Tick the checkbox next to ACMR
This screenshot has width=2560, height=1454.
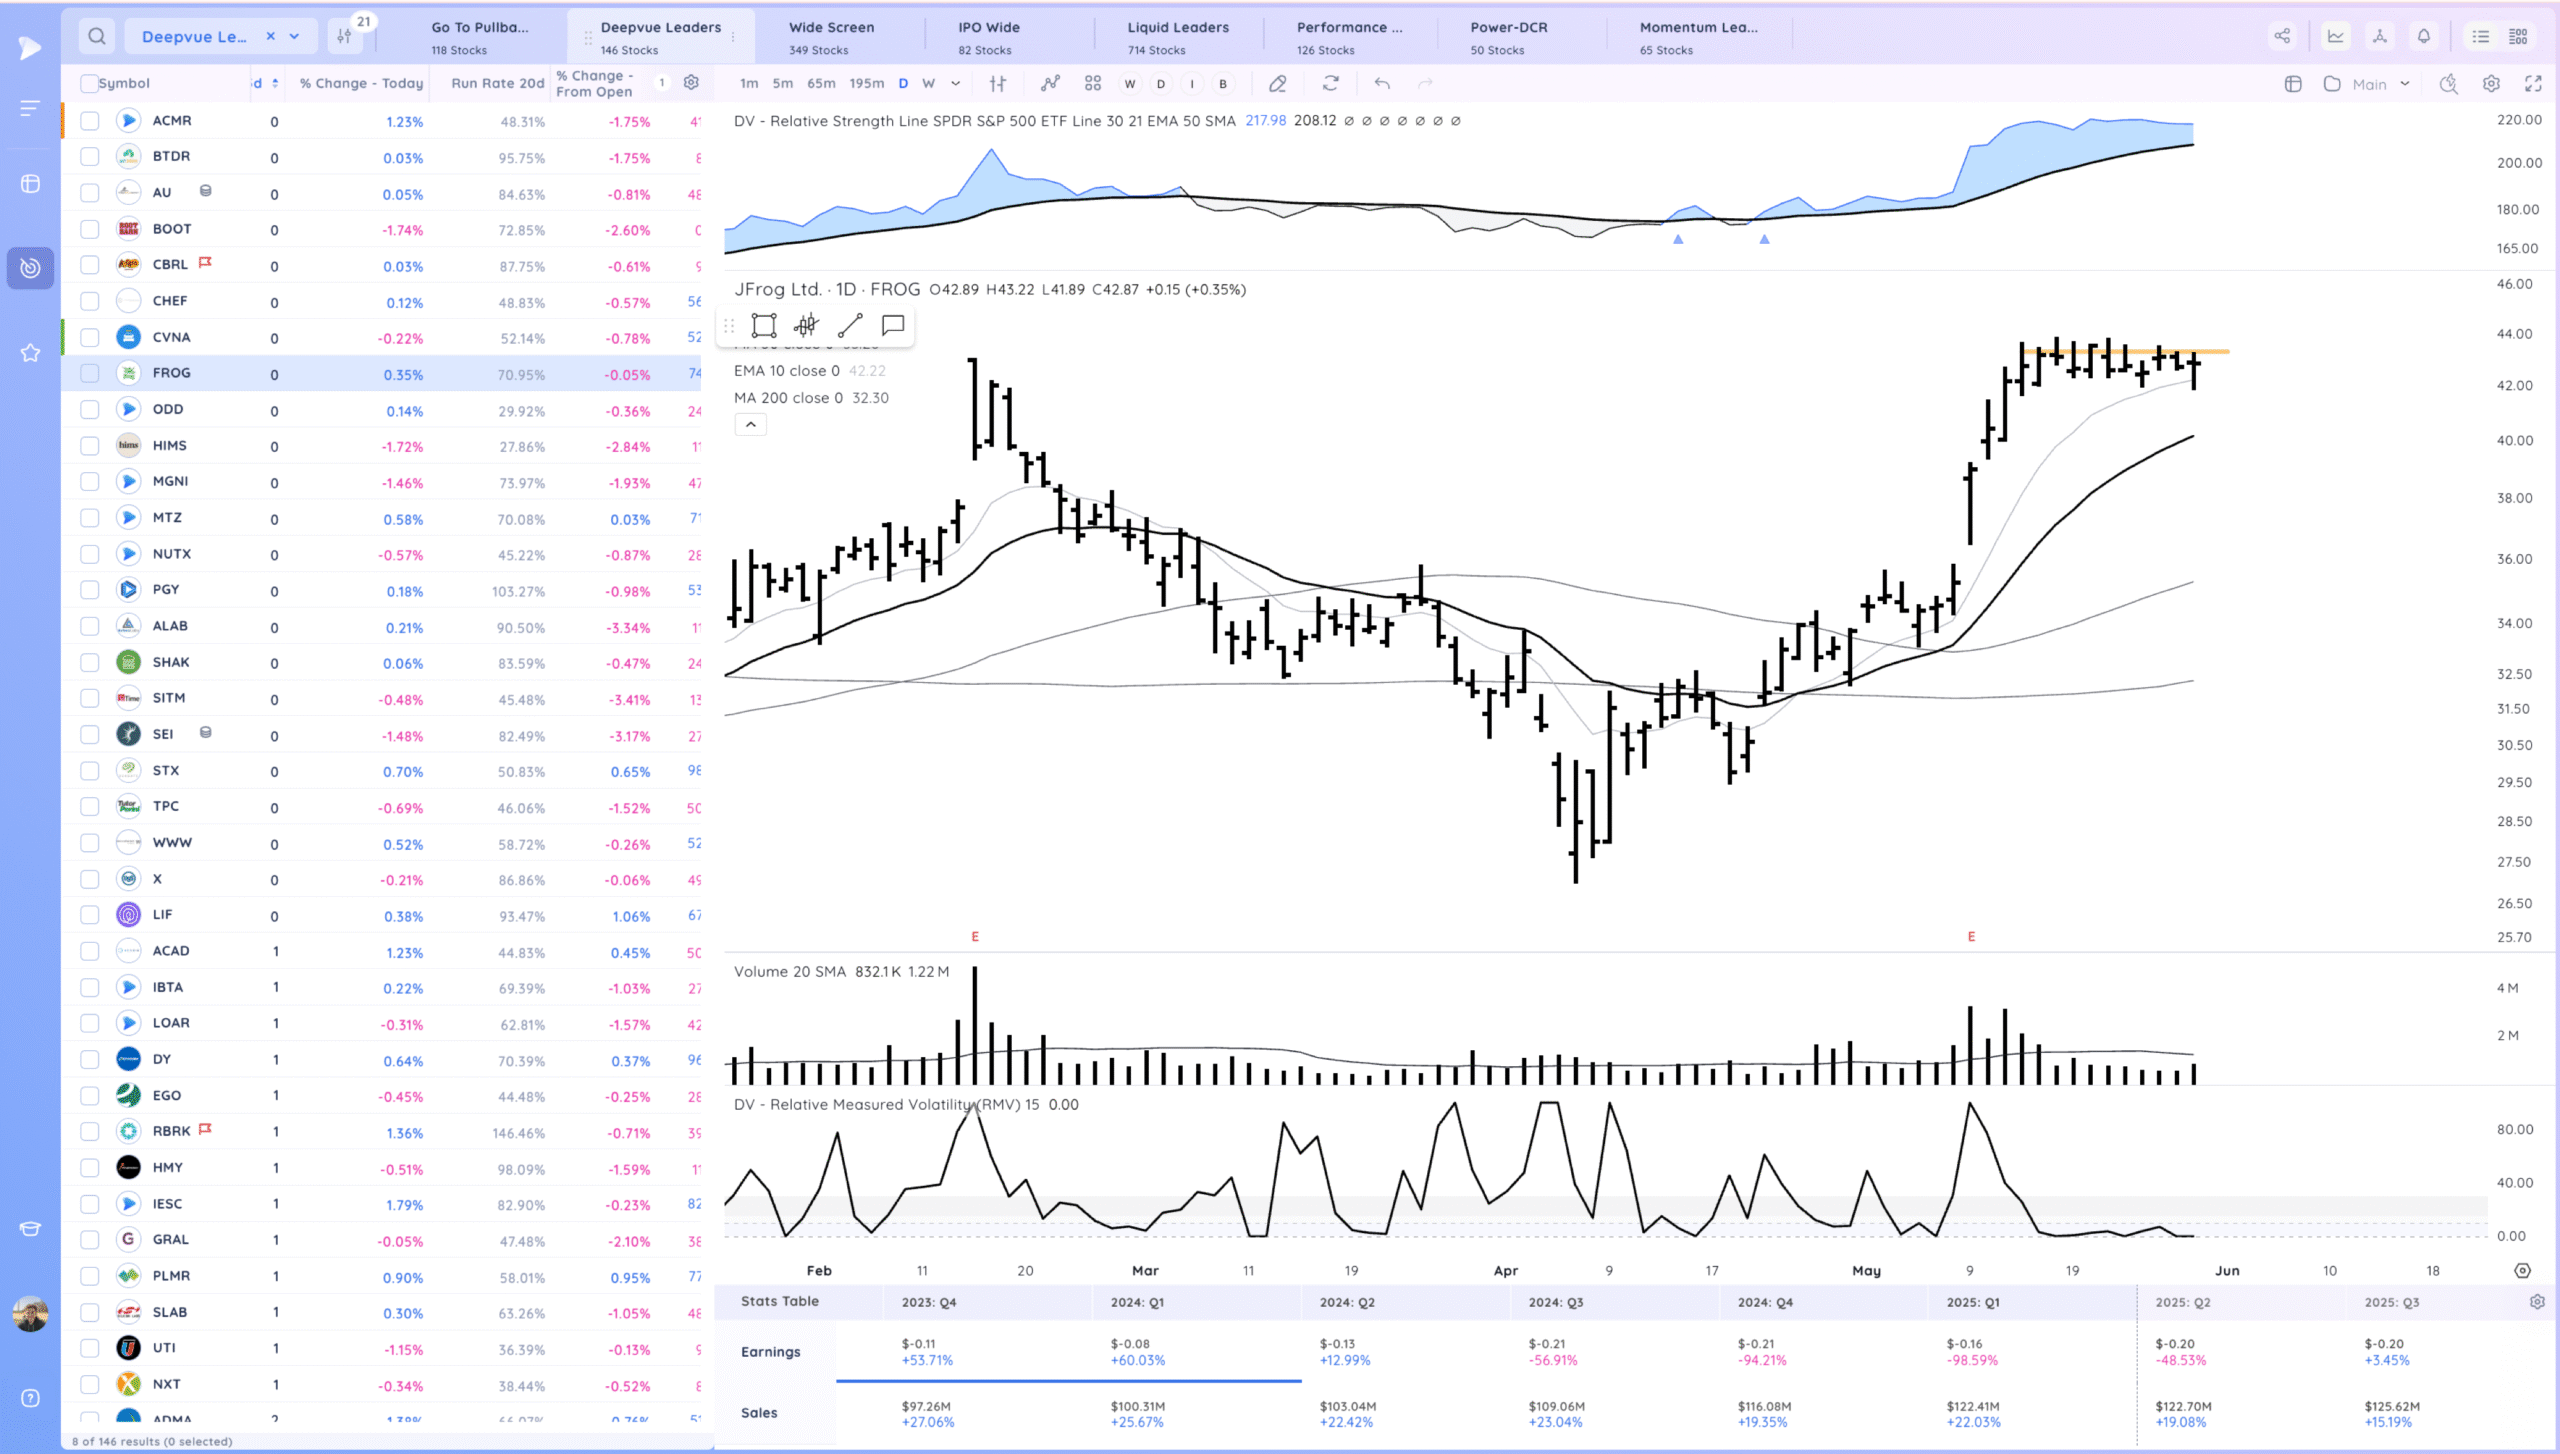tap(90, 121)
